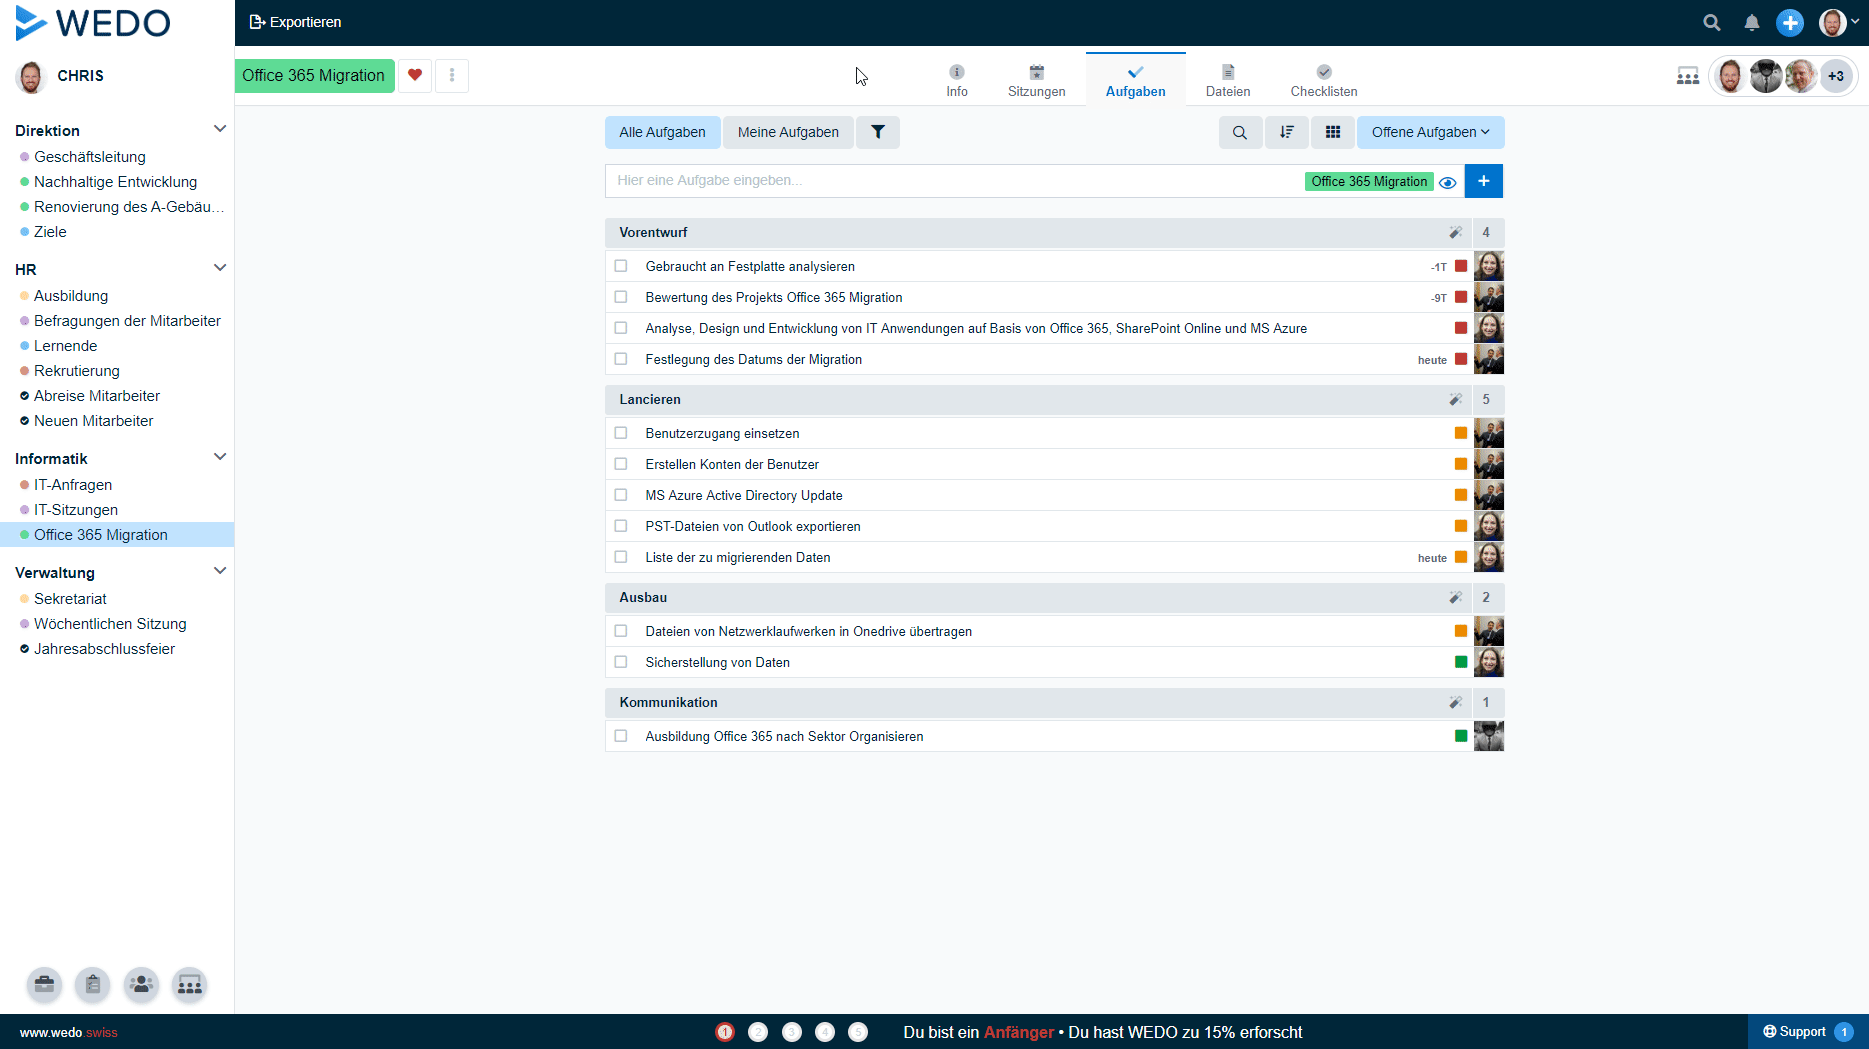Click the +3 more members badge
Screen dimensions: 1869x1049
(x=1836, y=76)
